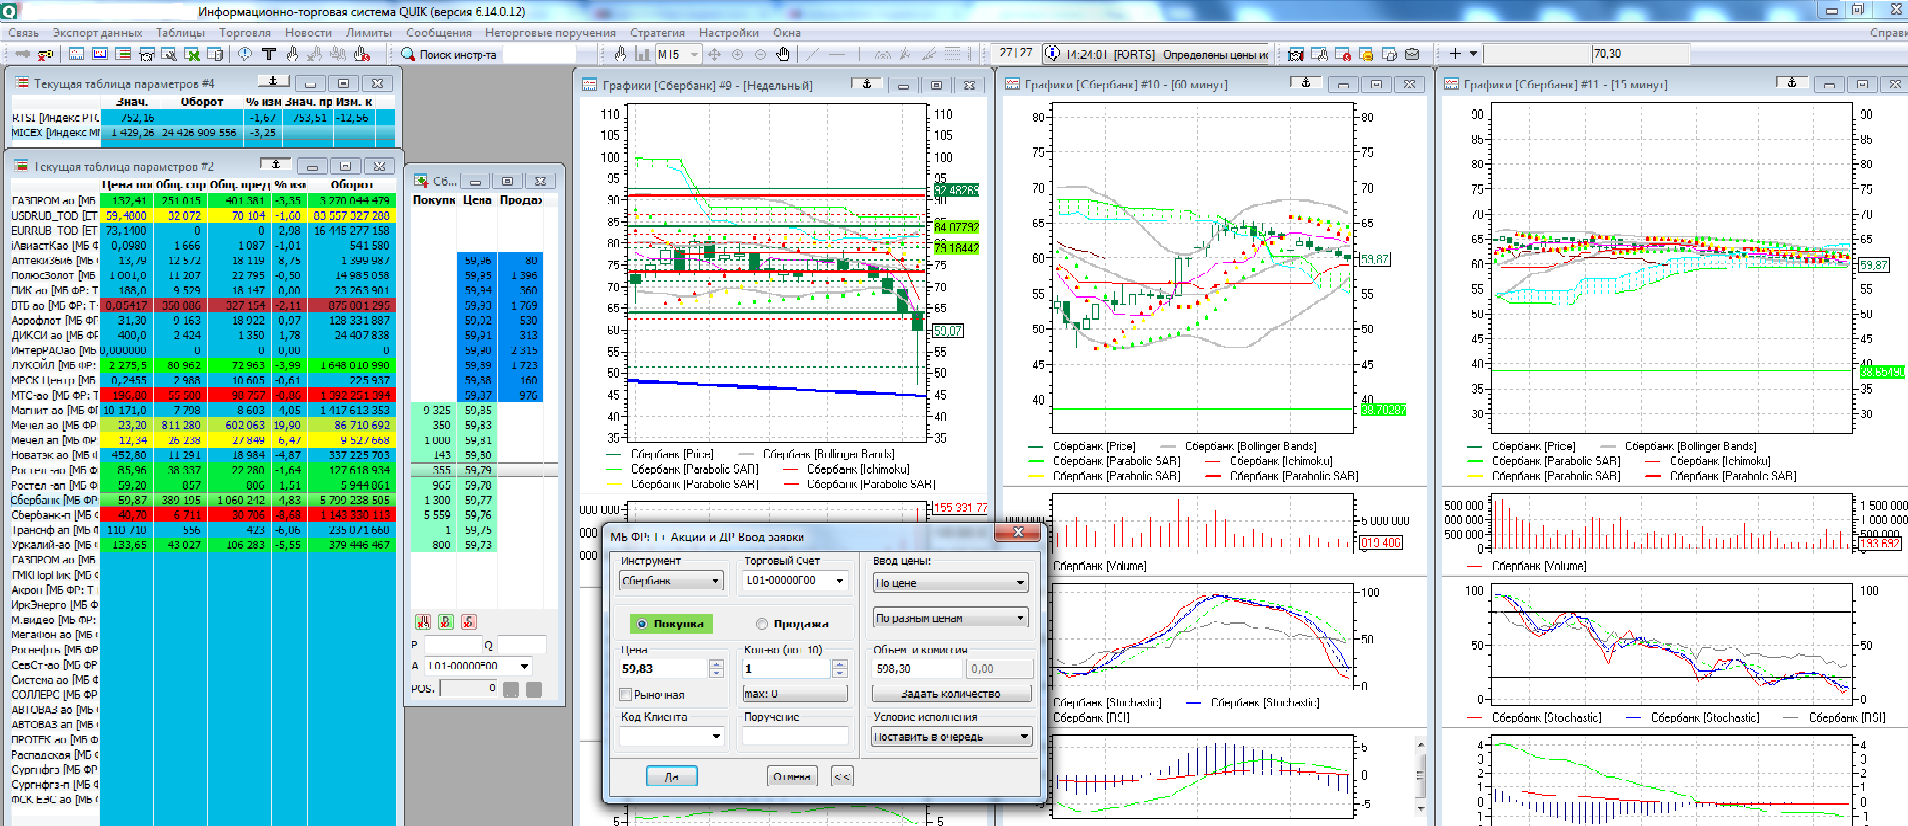This screenshot has width=1908, height=826.
Task: Click the plus add toolbar icon
Action: click(x=1455, y=54)
